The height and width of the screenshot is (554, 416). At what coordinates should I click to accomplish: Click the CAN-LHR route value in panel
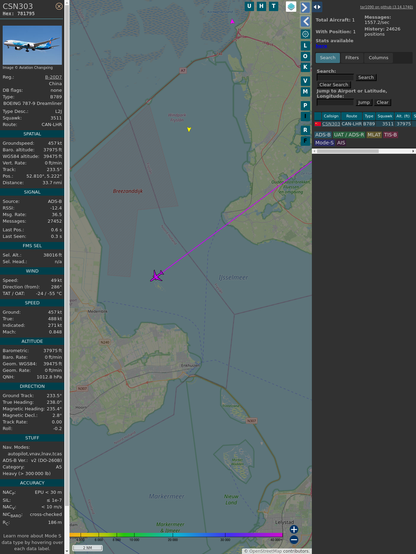(x=52, y=125)
